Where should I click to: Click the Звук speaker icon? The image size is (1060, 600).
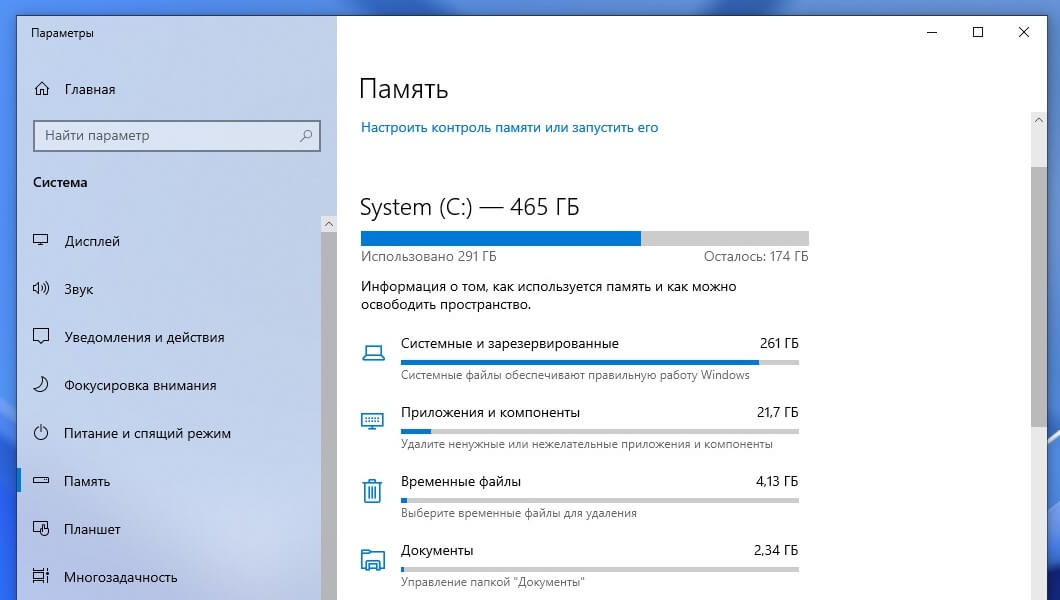pos(41,289)
